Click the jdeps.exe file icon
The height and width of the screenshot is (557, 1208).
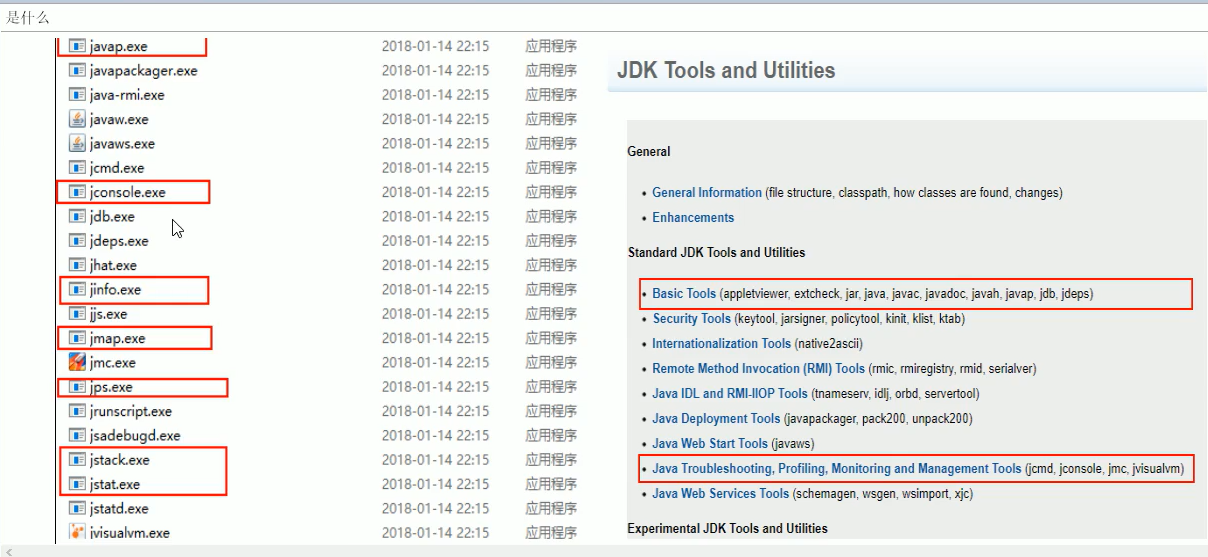point(77,240)
